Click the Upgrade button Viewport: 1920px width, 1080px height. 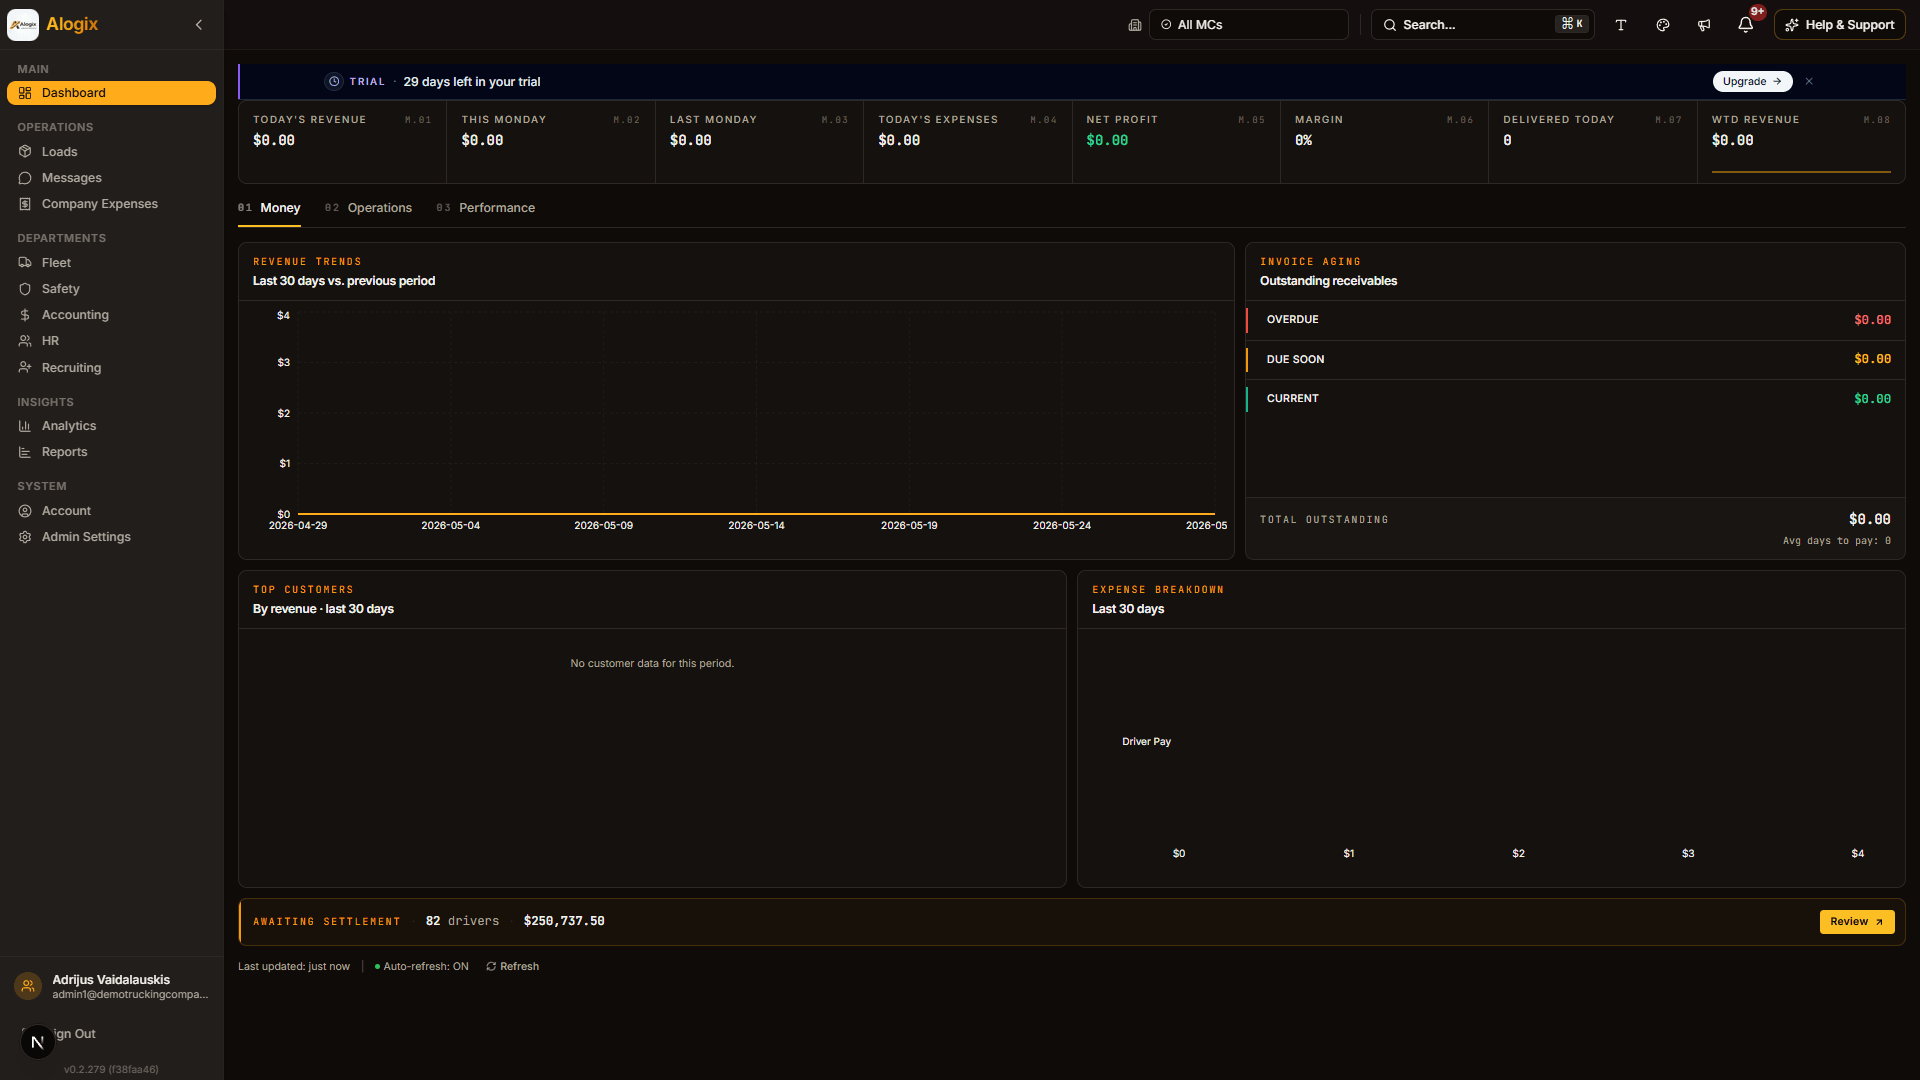pyautogui.click(x=1752, y=82)
